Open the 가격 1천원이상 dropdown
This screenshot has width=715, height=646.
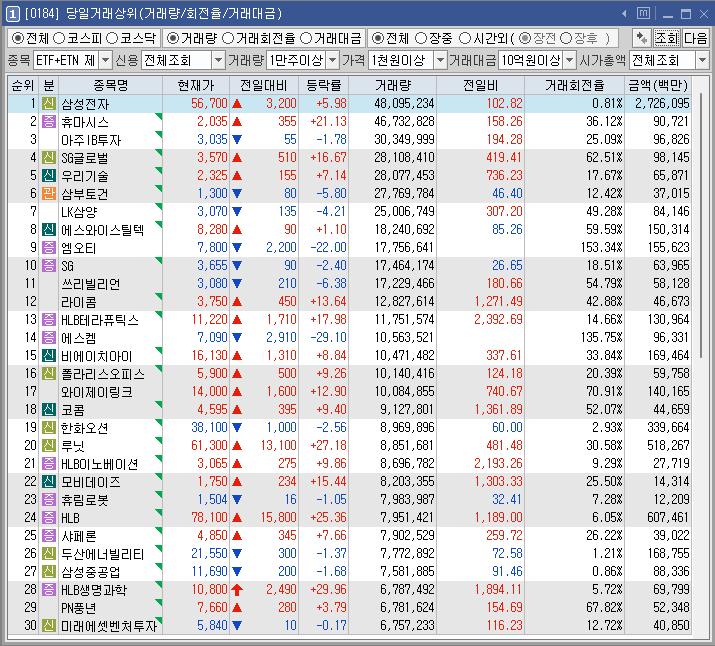pyautogui.click(x=440, y=60)
